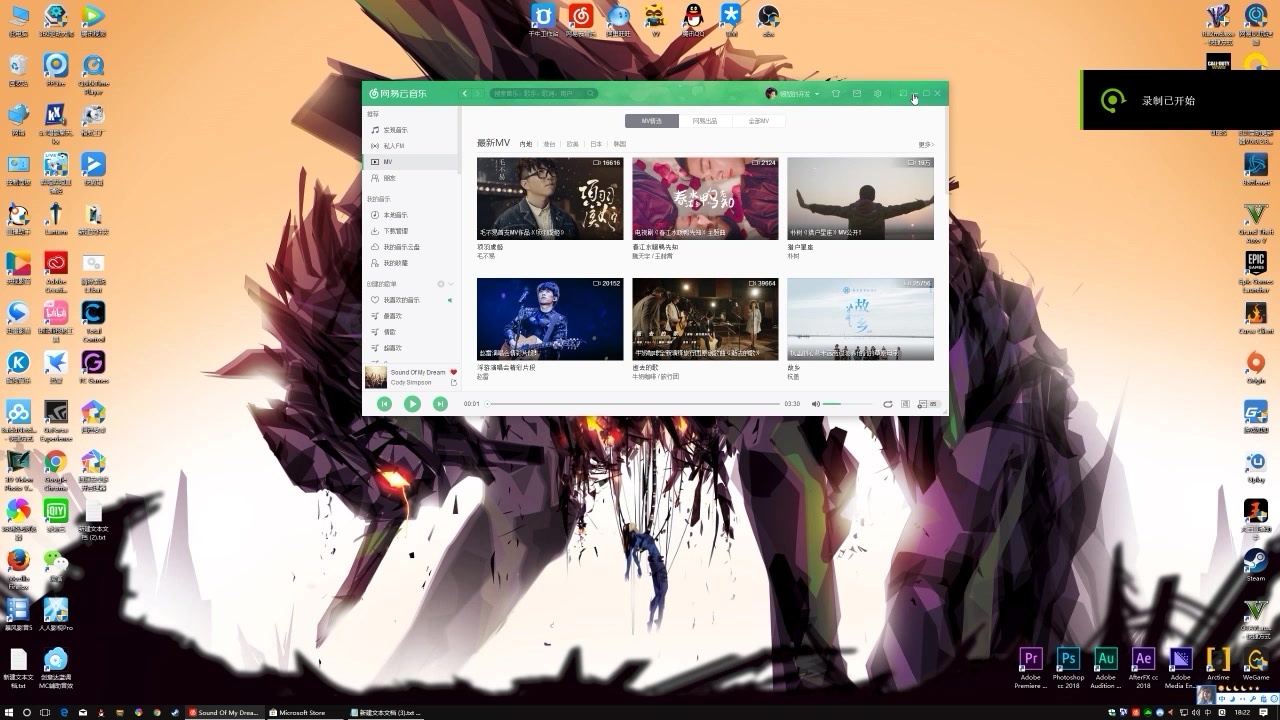This screenshot has height=720, width=1280.
Task: Open the settings gear in NetEase Music
Action: pyautogui.click(x=878, y=93)
